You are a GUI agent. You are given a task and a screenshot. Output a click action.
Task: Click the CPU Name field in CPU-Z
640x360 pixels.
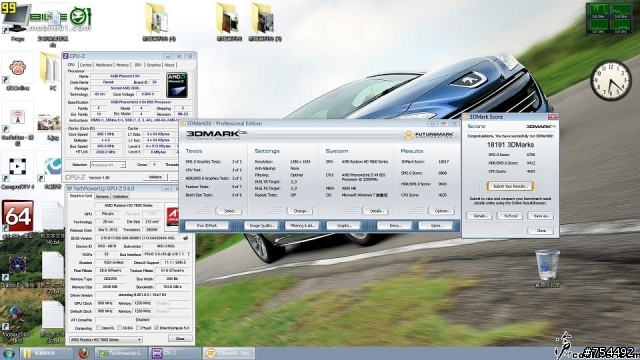pos(125,76)
